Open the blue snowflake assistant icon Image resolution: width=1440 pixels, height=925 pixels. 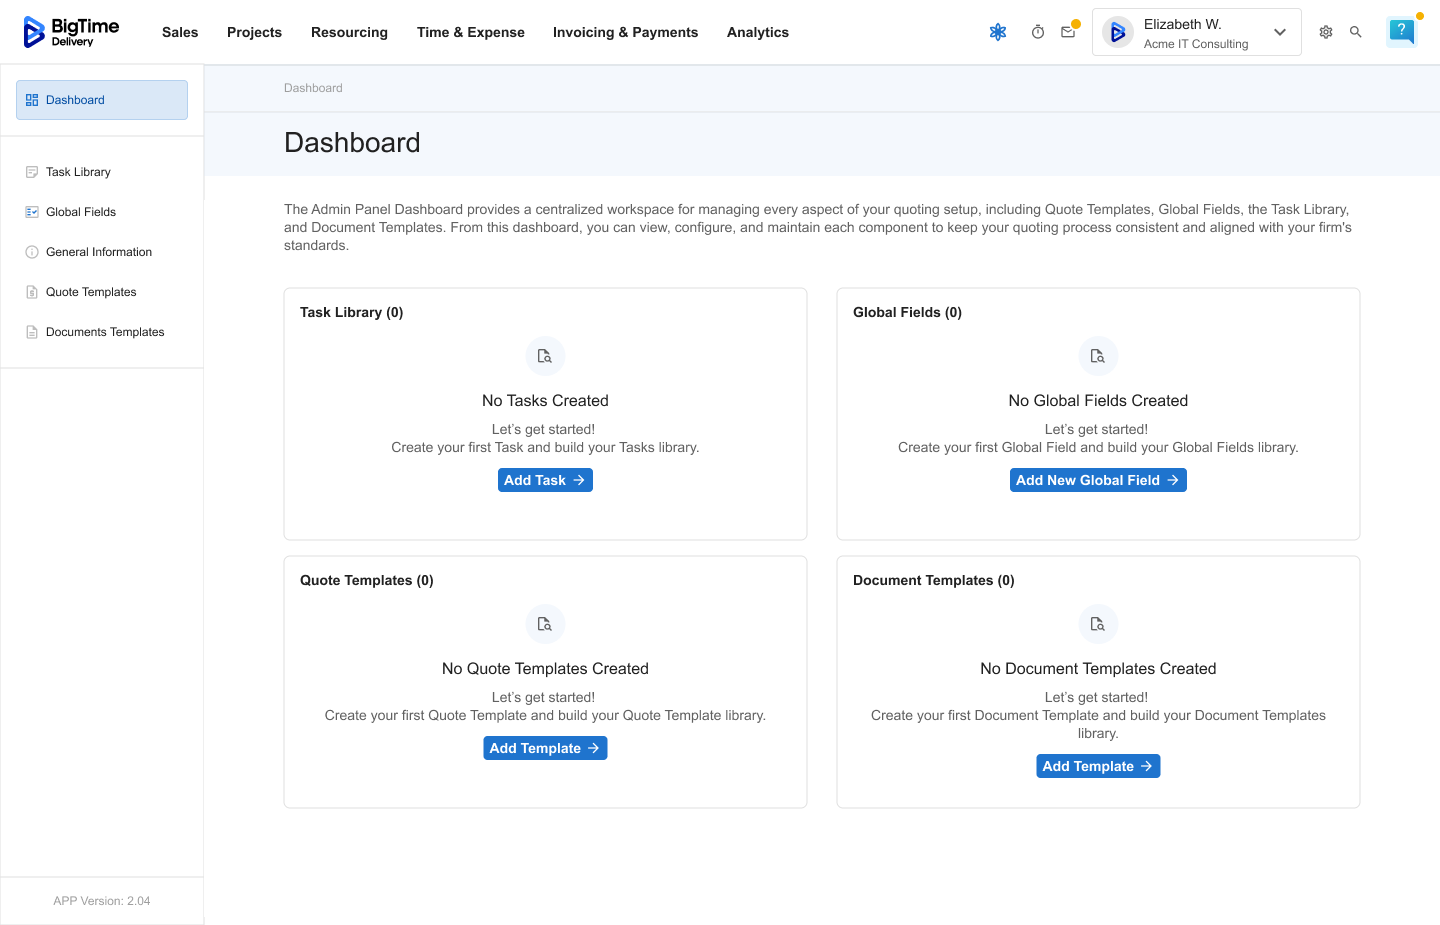(x=997, y=32)
